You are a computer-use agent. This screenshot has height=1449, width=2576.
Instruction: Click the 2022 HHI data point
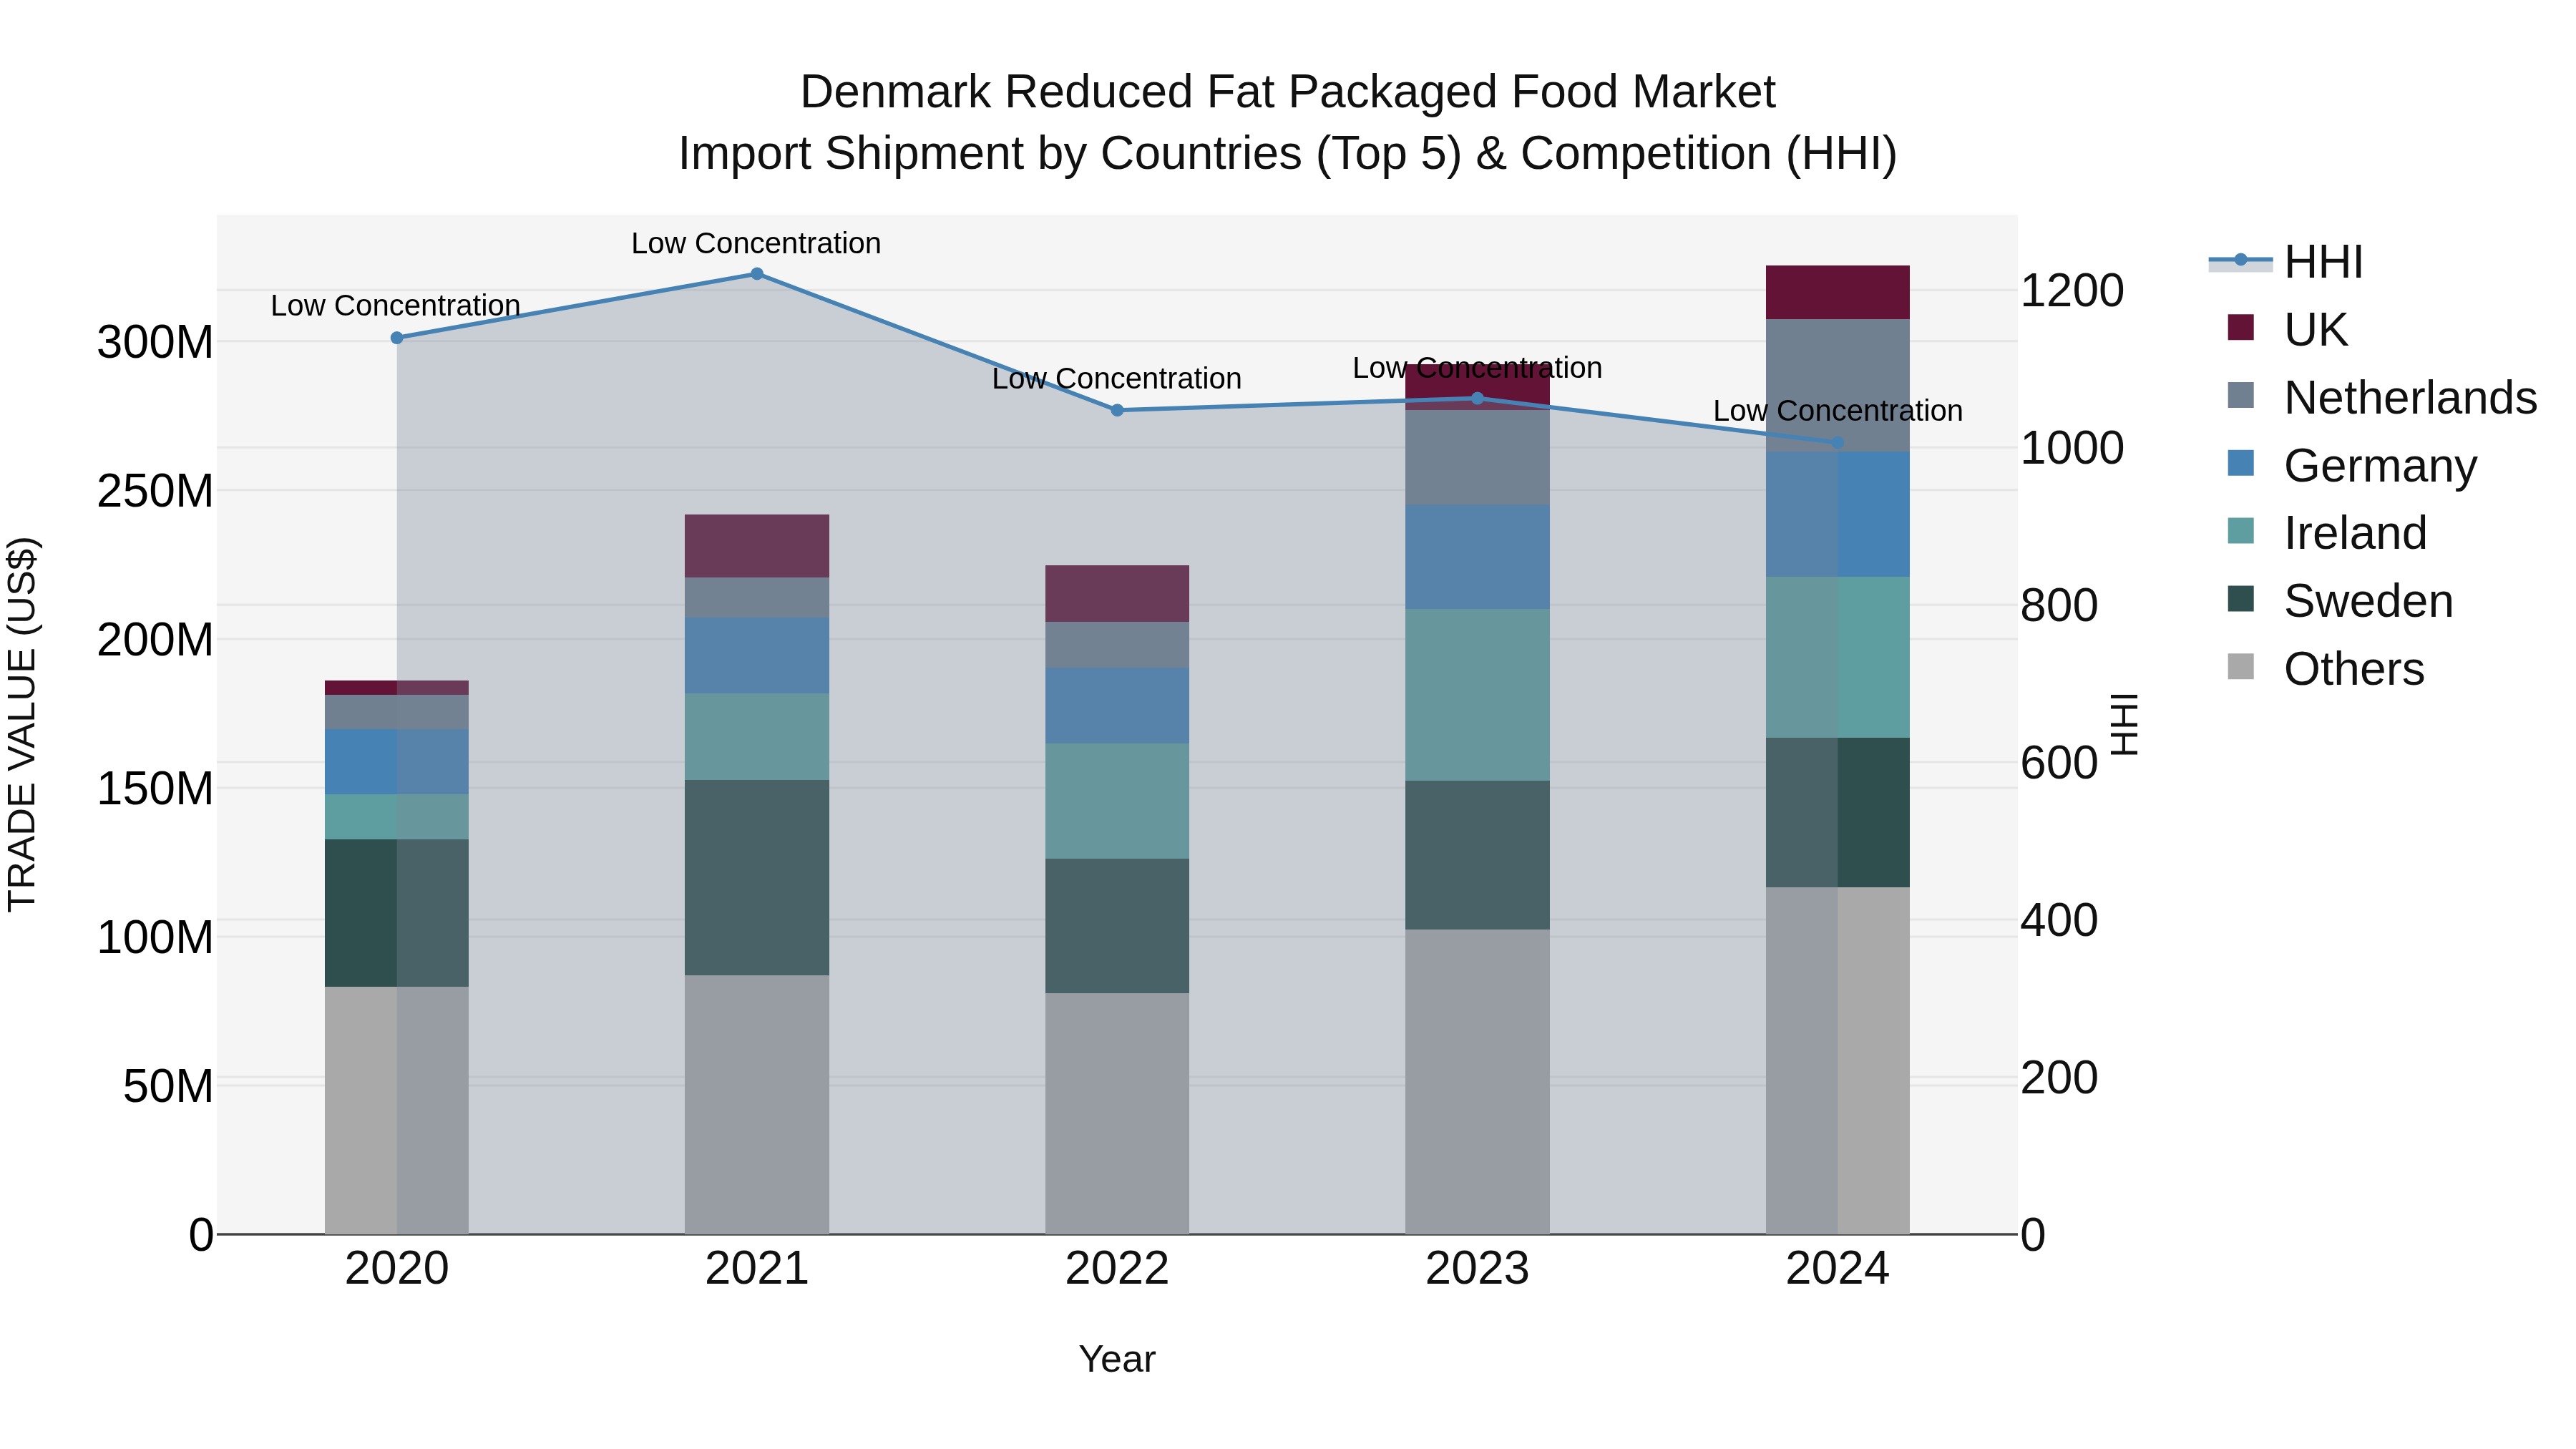(x=1117, y=410)
